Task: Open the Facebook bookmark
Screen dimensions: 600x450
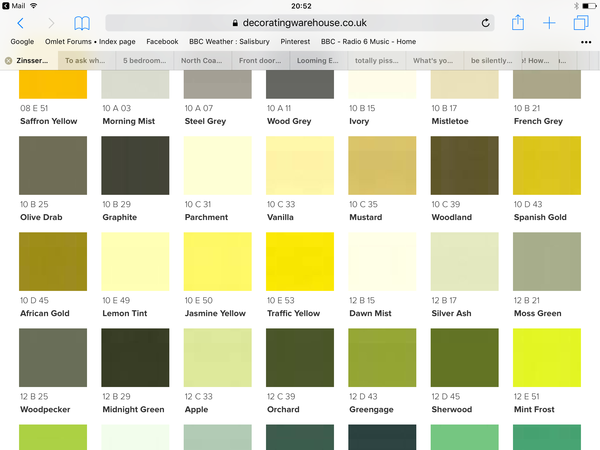Action: (162, 41)
